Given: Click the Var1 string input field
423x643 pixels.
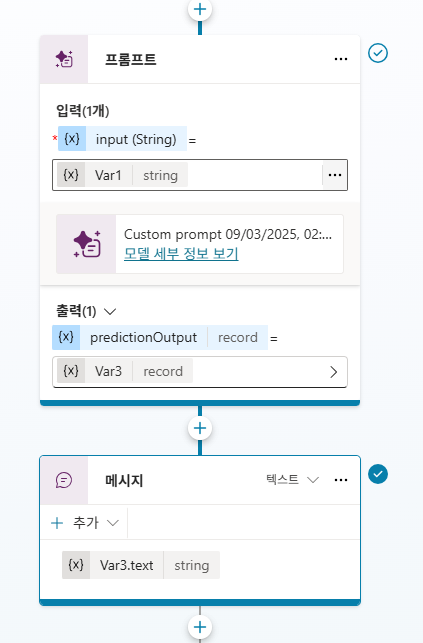Looking at the screenshot, I should tap(200, 175).
